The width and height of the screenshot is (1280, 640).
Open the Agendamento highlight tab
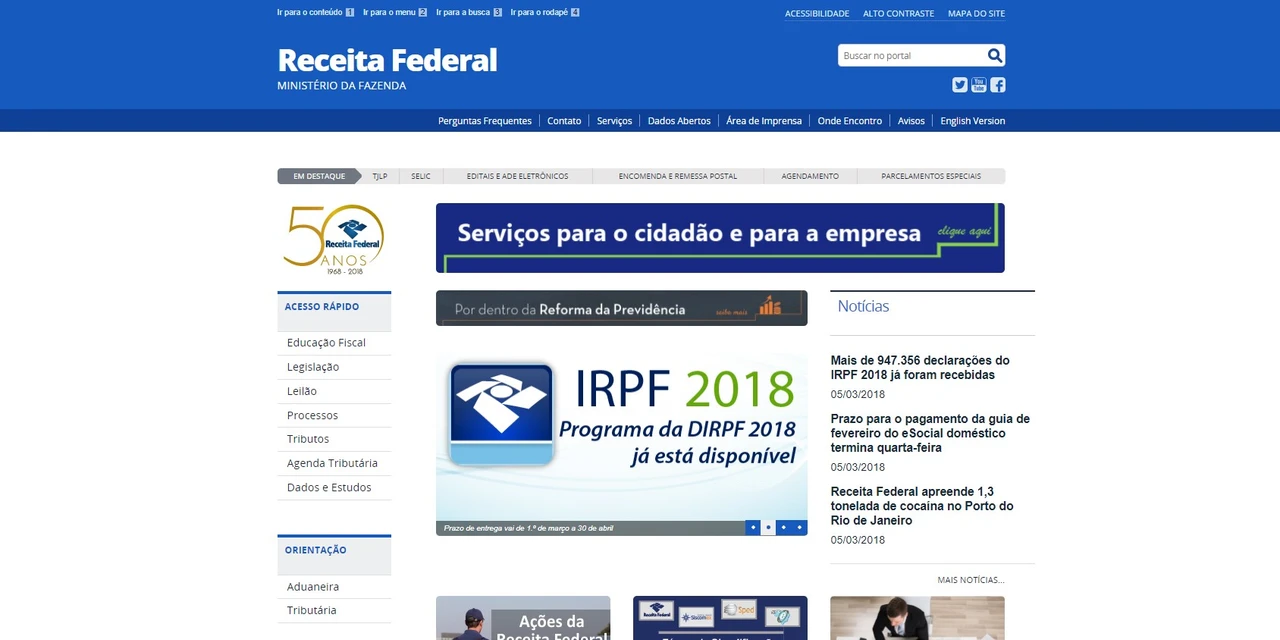pyautogui.click(x=810, y=176)
